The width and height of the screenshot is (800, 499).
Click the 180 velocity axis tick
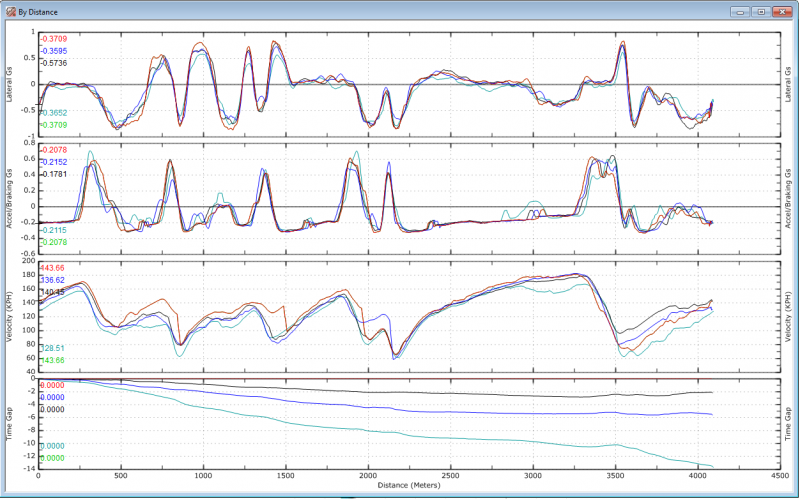click(30, 276)
